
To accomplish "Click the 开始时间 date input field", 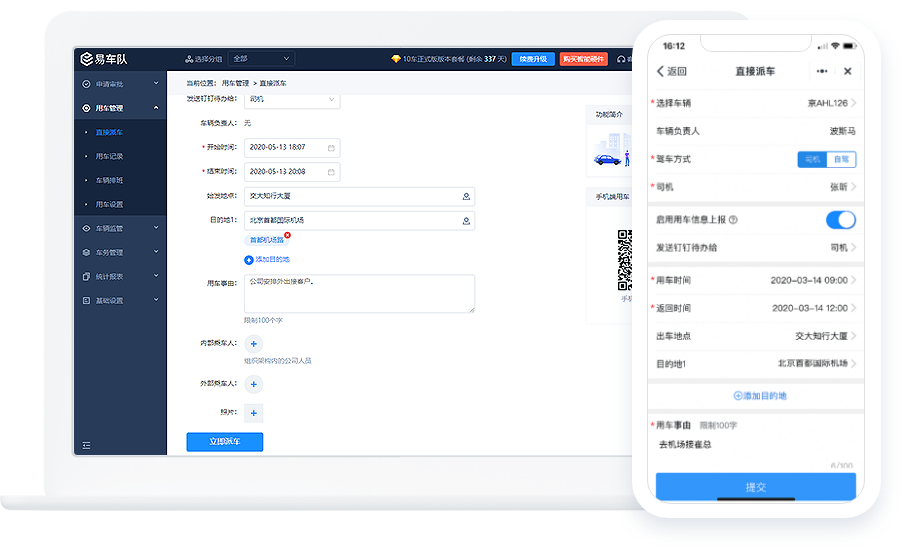I will (x=292, y=148).
